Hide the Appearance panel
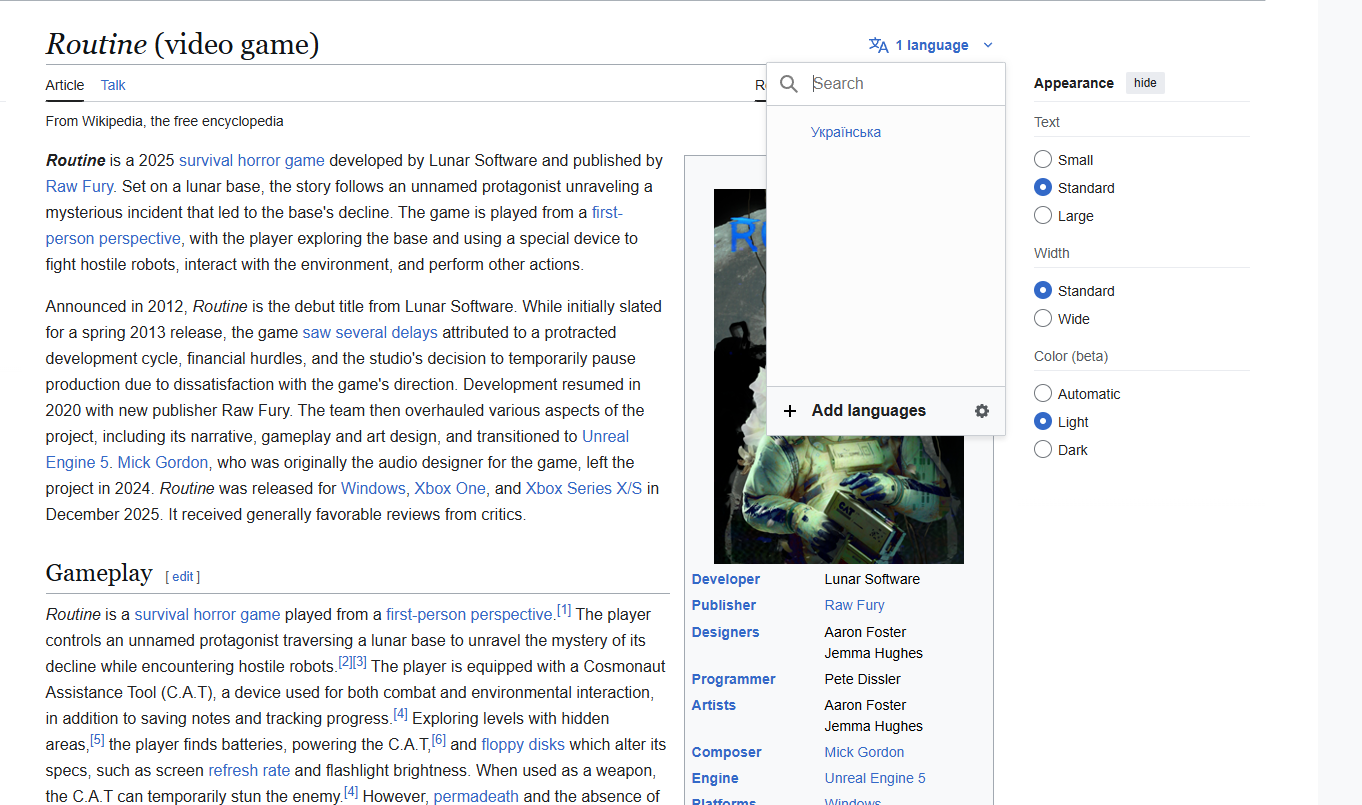The image size is (1362, 805). click(1145, 83)
